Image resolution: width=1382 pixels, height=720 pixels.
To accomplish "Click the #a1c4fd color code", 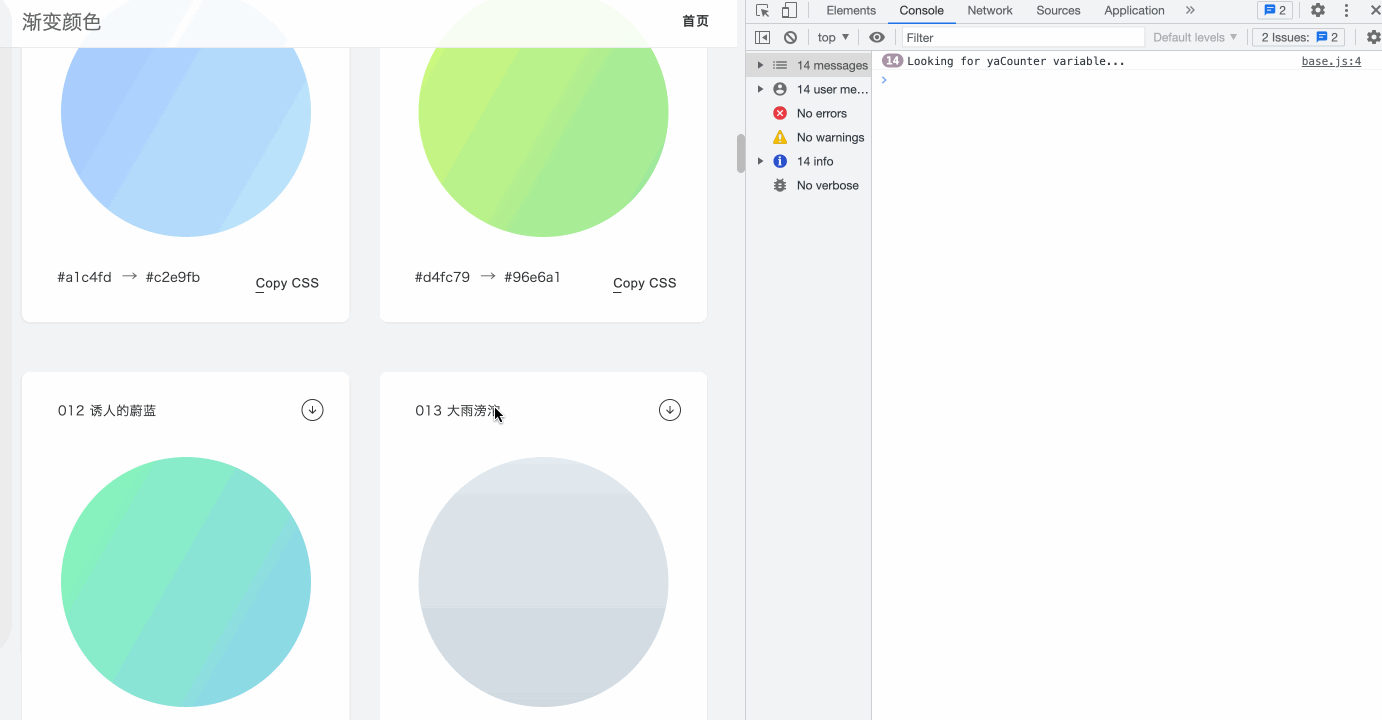I will pos(85,277).
